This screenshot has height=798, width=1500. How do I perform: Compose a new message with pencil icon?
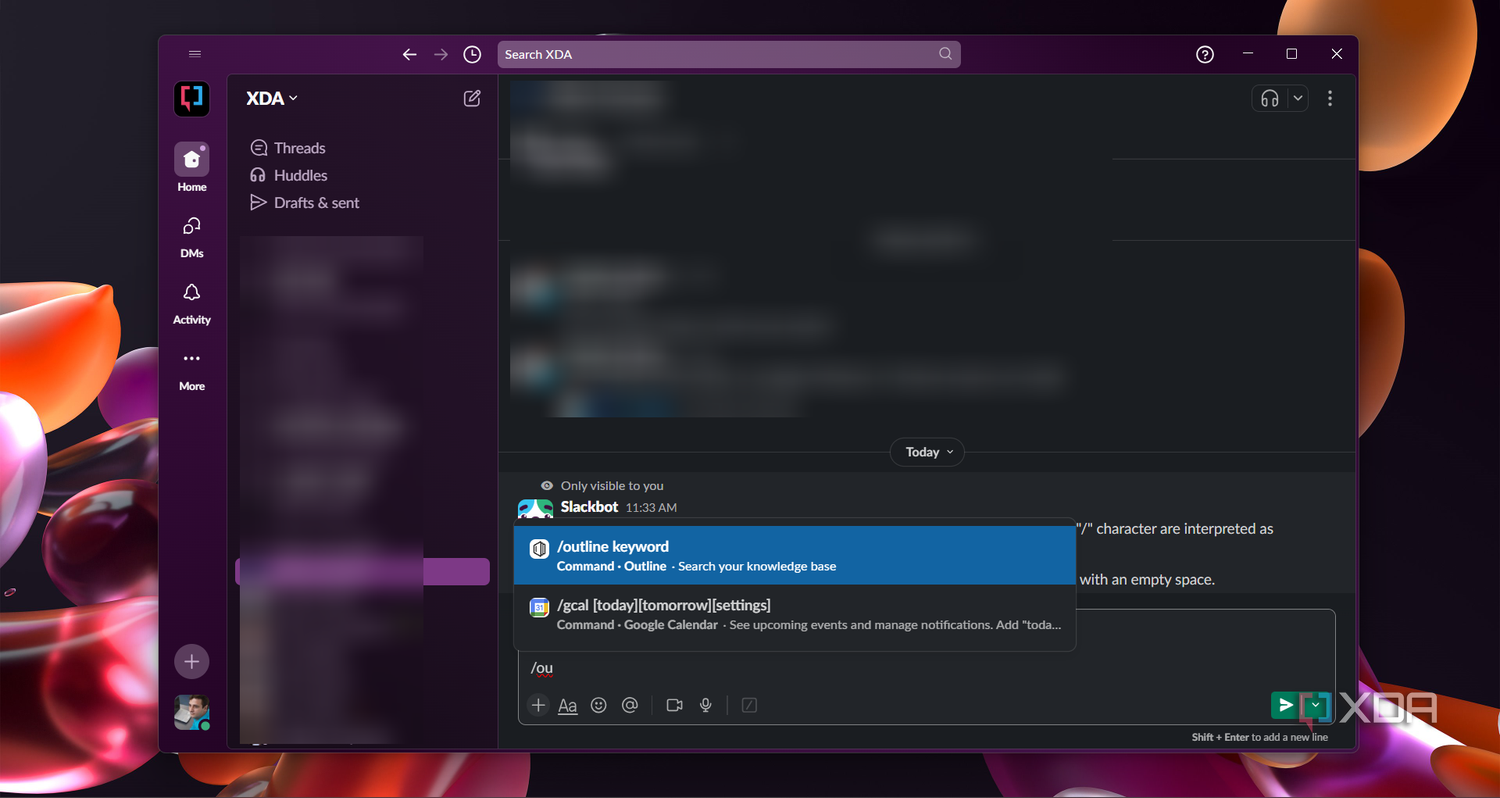tap(472, 98)
